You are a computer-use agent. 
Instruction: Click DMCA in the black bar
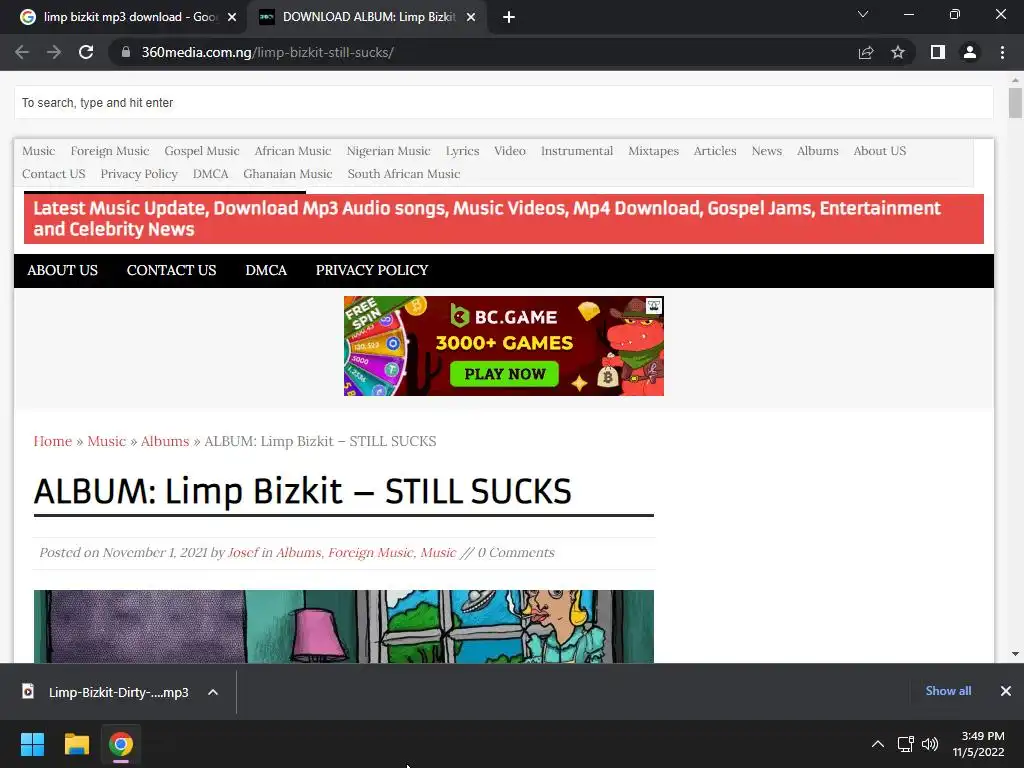(266, 270)
